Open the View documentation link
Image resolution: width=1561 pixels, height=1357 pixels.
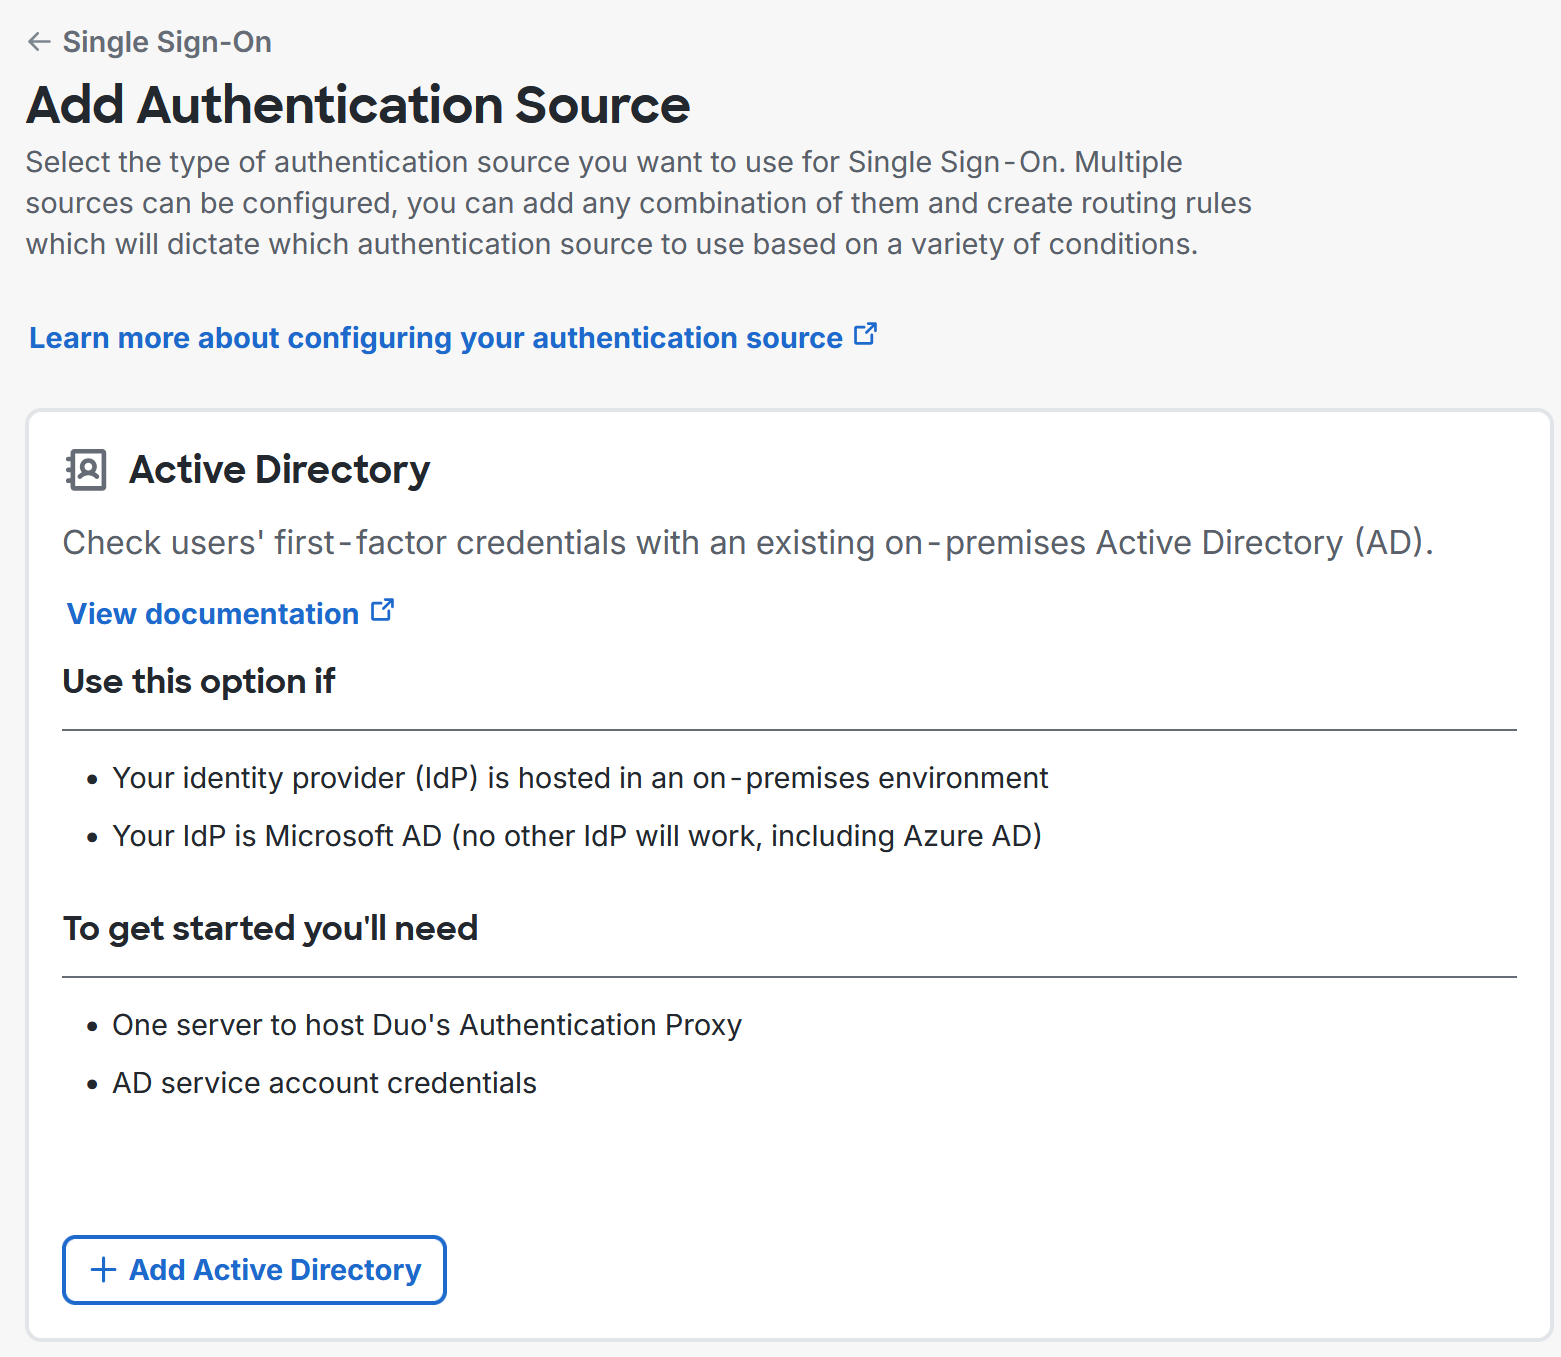click(210, 614)
